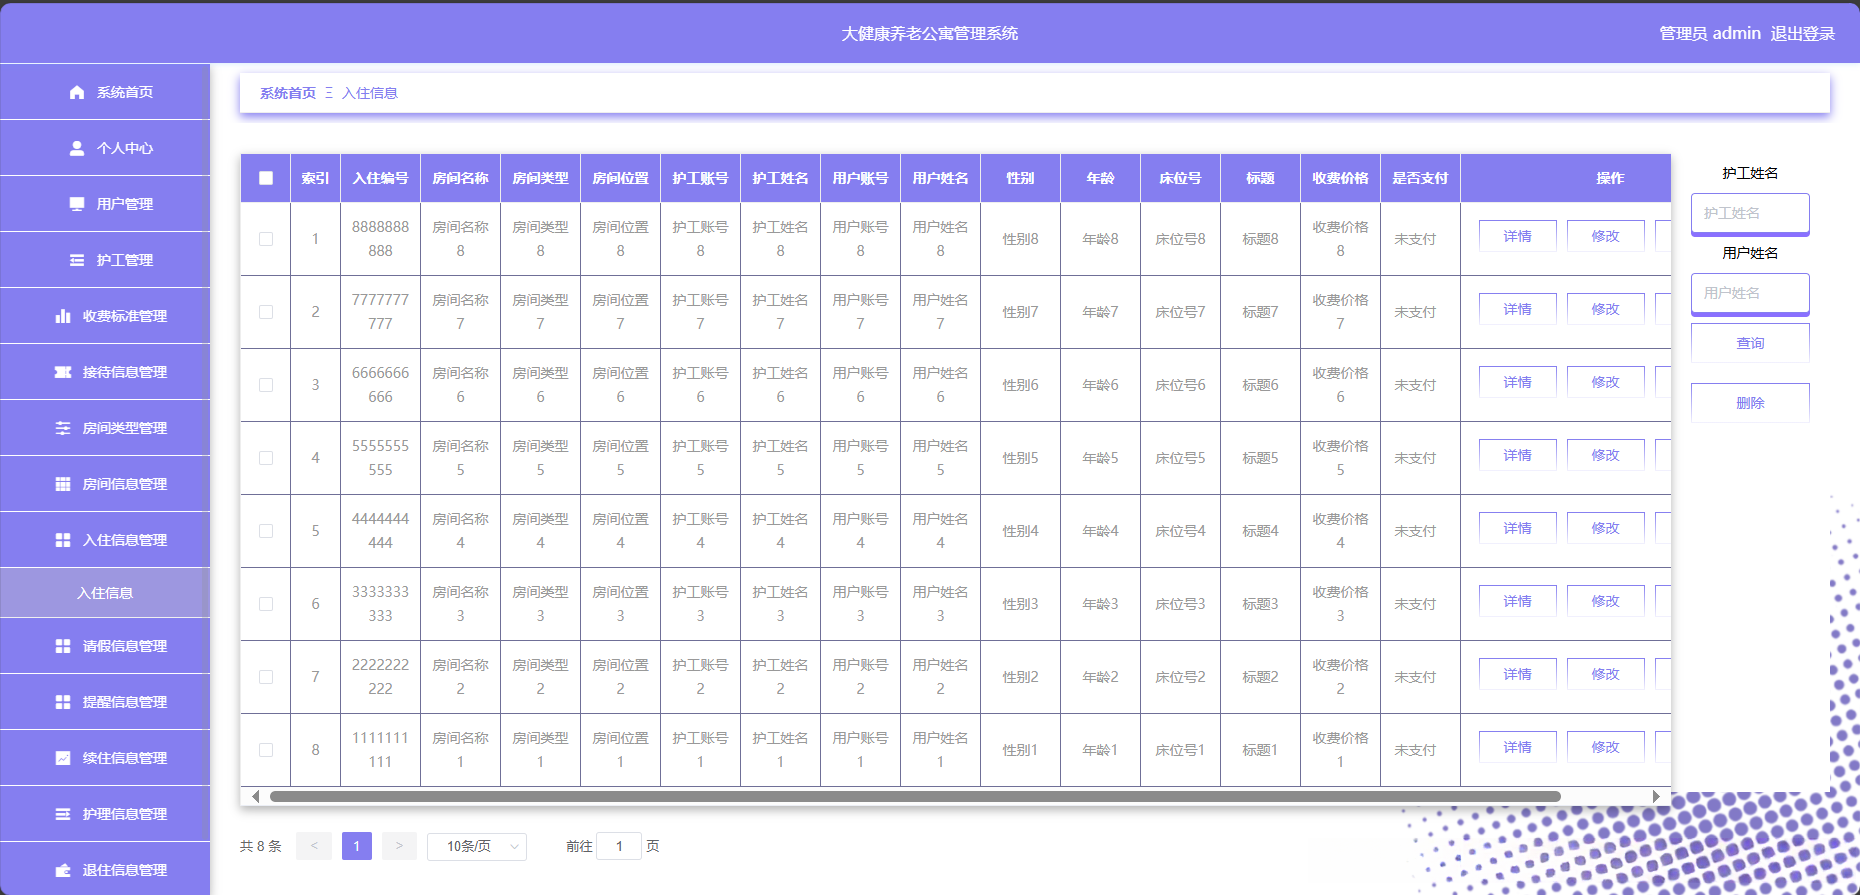Open 详情 for row 房间名称1
The width and height of the screenshot is (1860, 895).
1518,747
